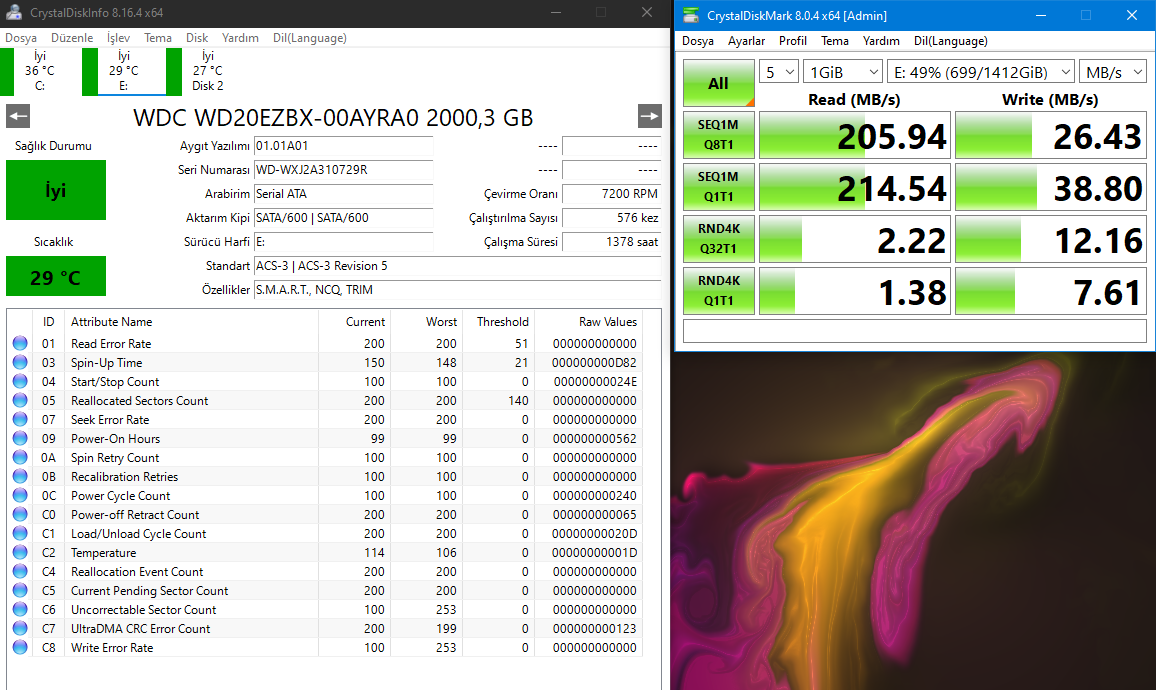Click the next disk right arrow
Viewport: 1156px width, 690px height.
pyautogui.click(x=650, y=116)
